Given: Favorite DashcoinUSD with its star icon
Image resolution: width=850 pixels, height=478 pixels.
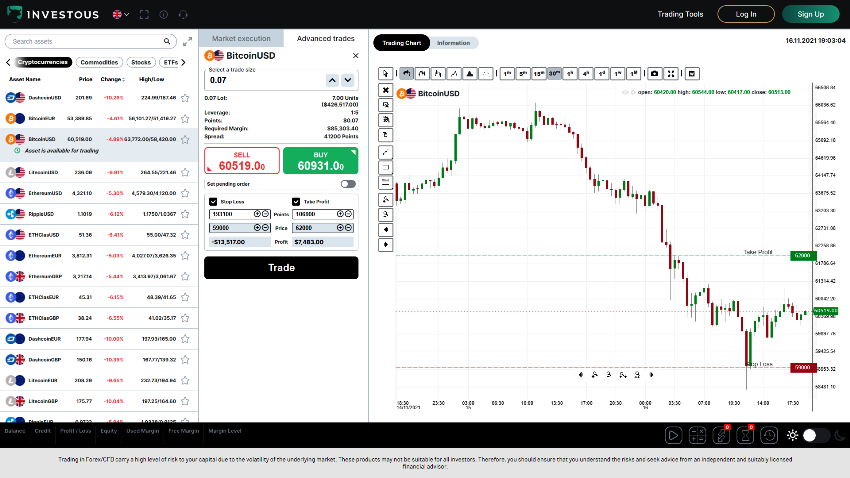Looking at the screenshot, I should tap(185, 98).
